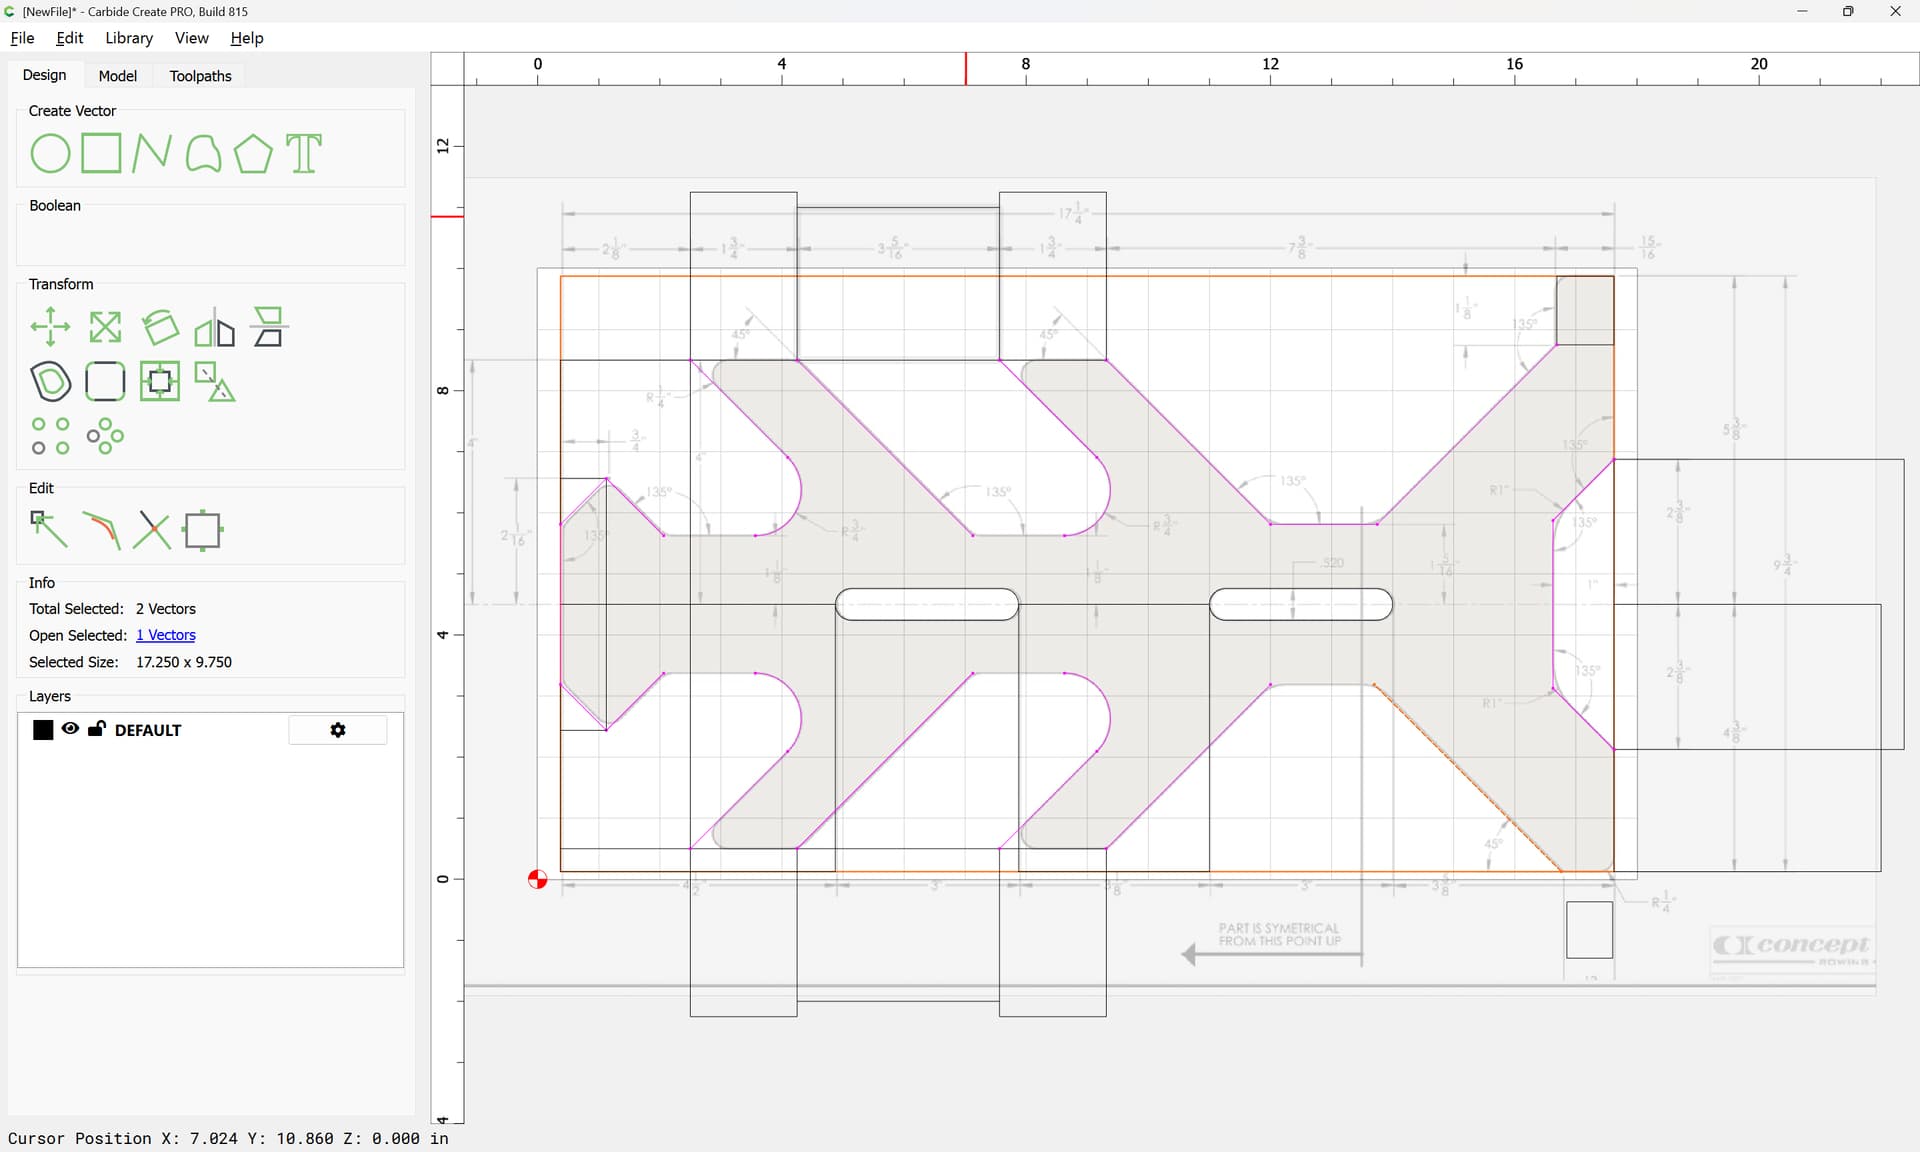Click the DEFAULT layer black color swatch

coord(43,730)
